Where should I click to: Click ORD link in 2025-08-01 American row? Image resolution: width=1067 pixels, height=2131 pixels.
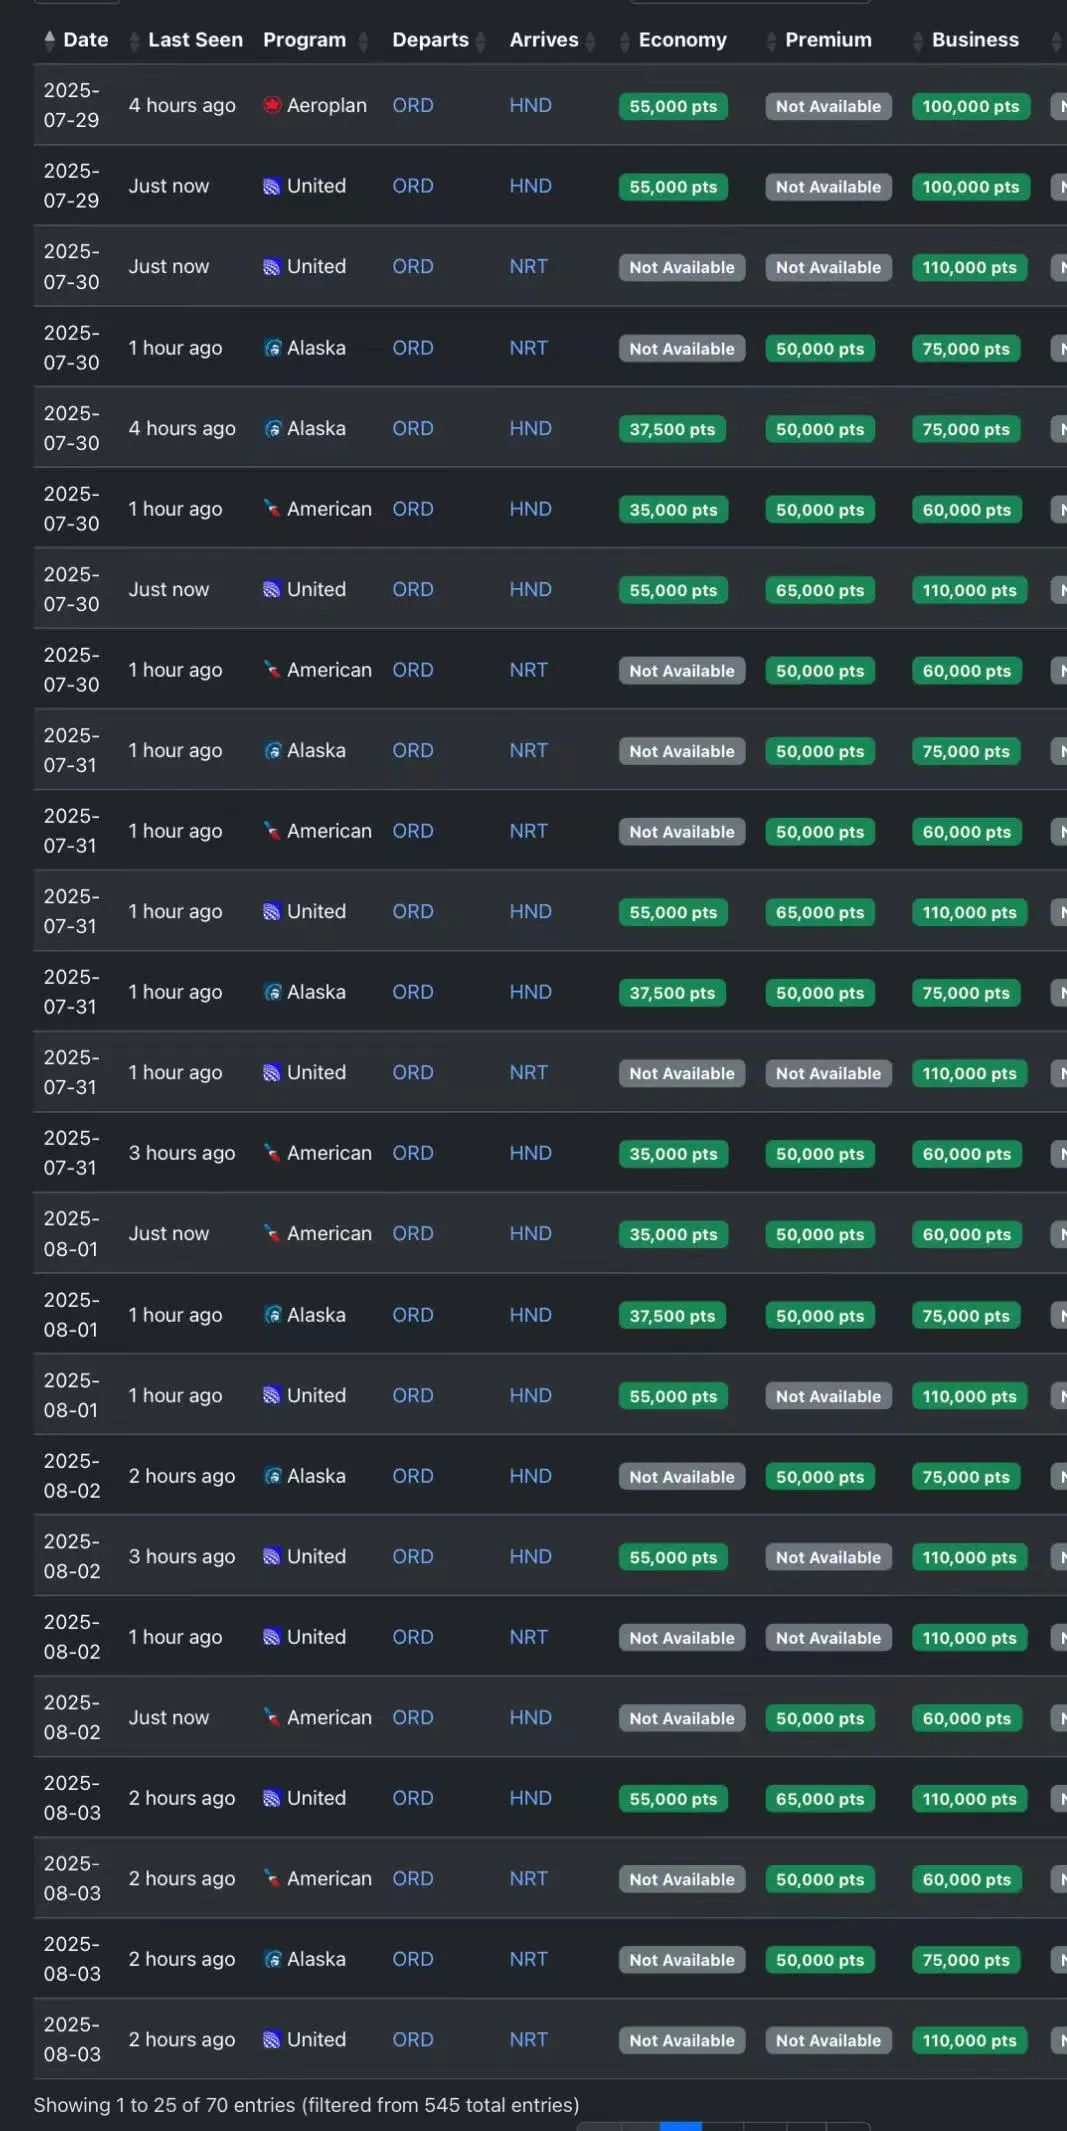pyautogui.click(x=412, y=1233)
